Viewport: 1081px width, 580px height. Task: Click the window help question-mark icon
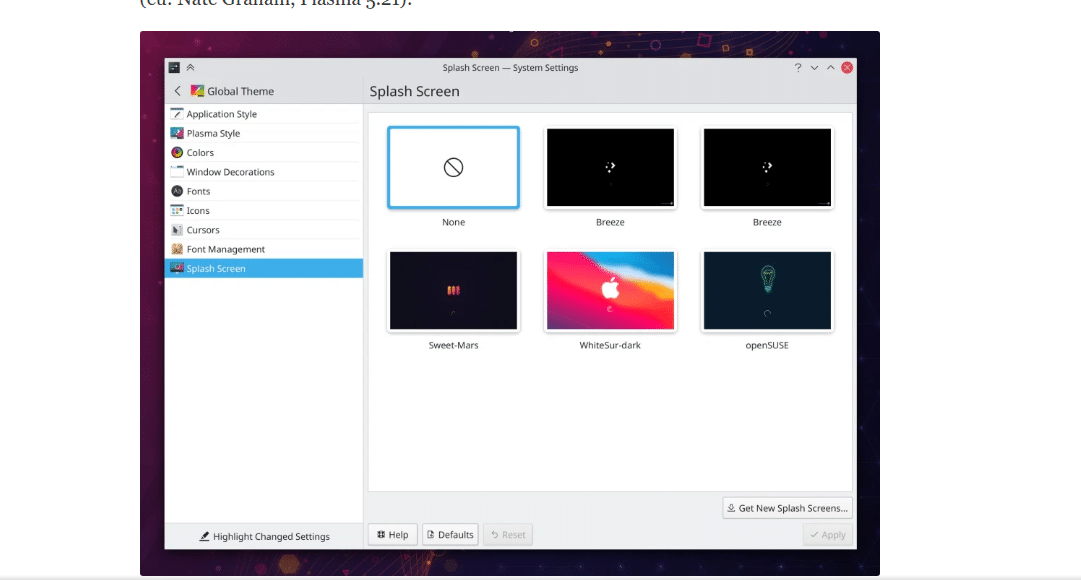(798, 68)
